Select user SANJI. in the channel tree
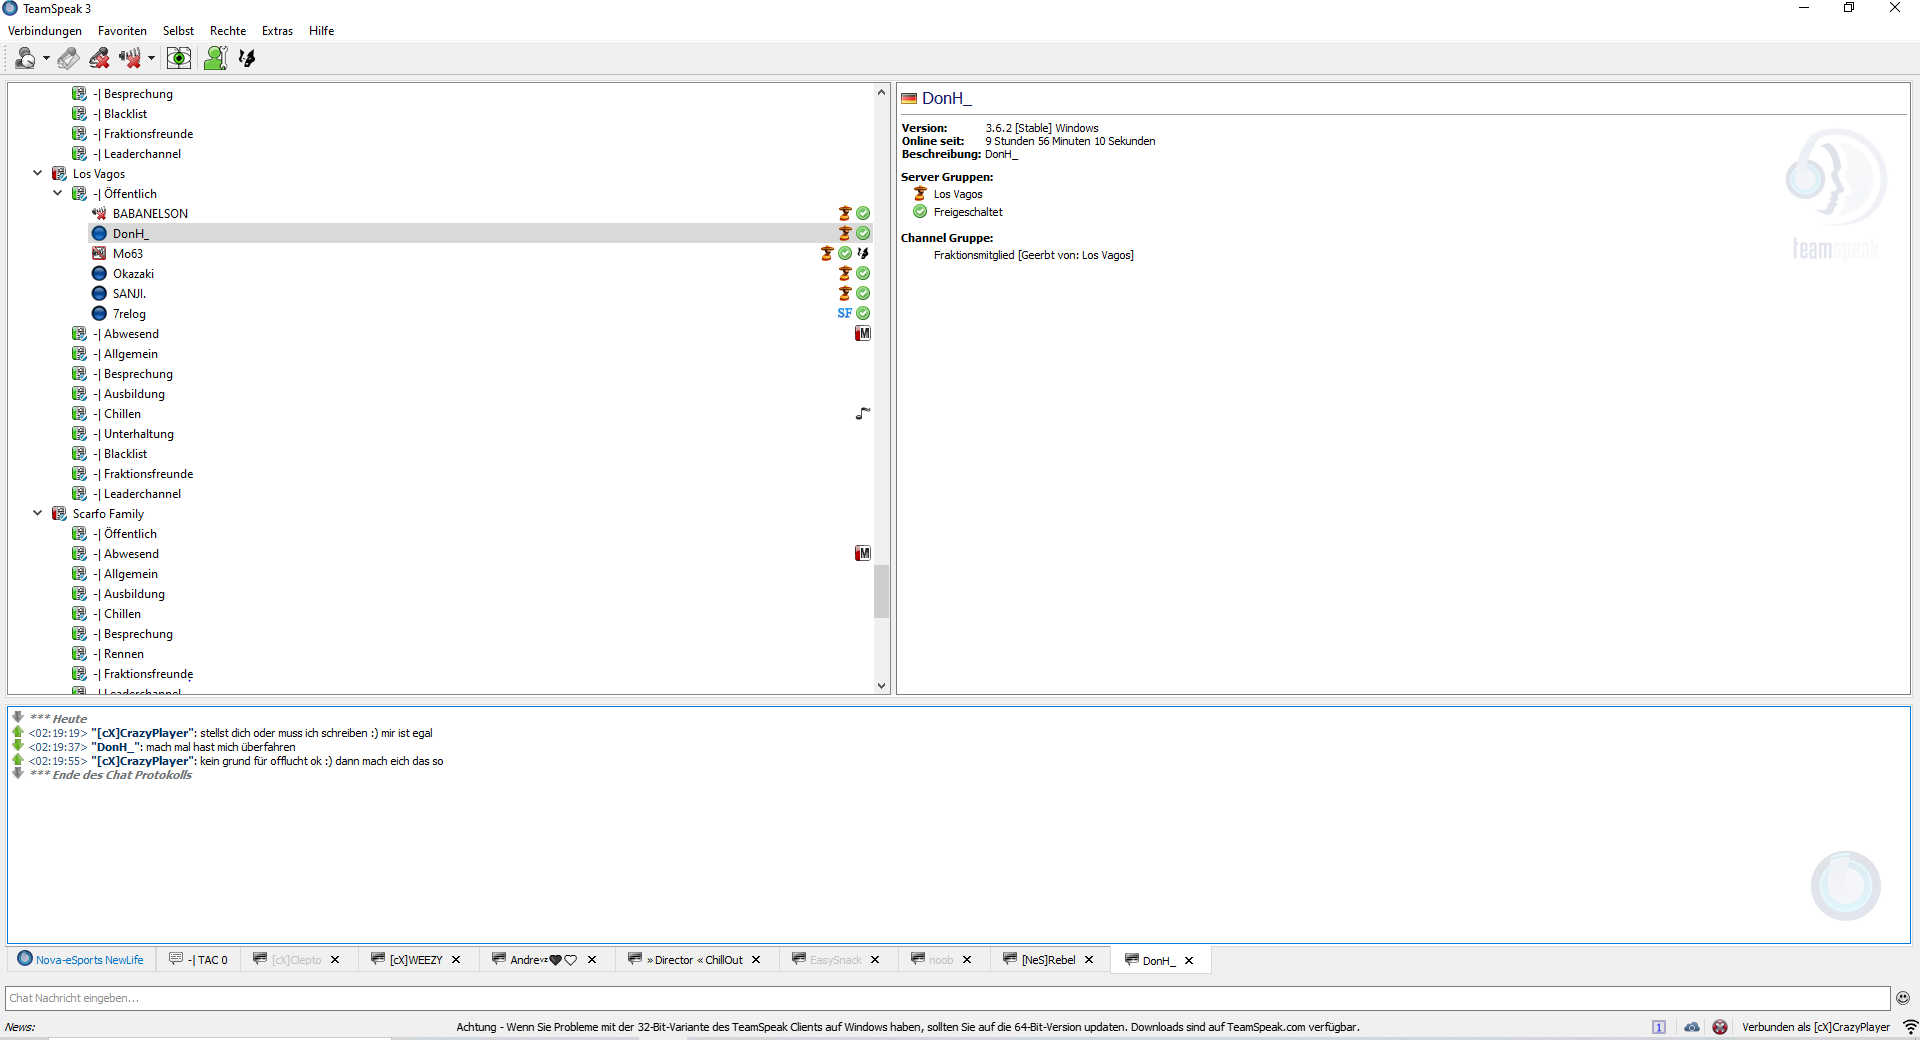Screen dimensions: 1920x1040 coord(129,294)
